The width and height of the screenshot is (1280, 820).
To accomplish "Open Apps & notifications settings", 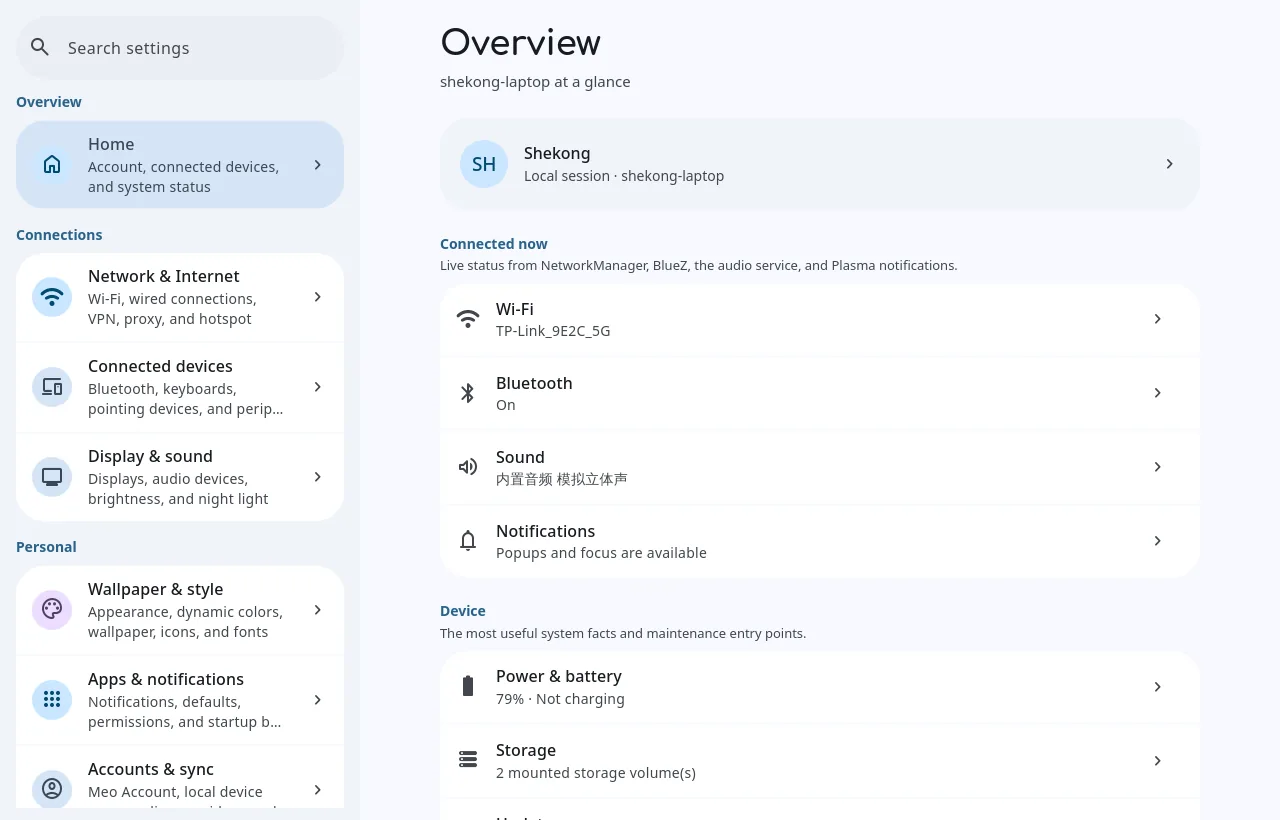I will point(180,700).
